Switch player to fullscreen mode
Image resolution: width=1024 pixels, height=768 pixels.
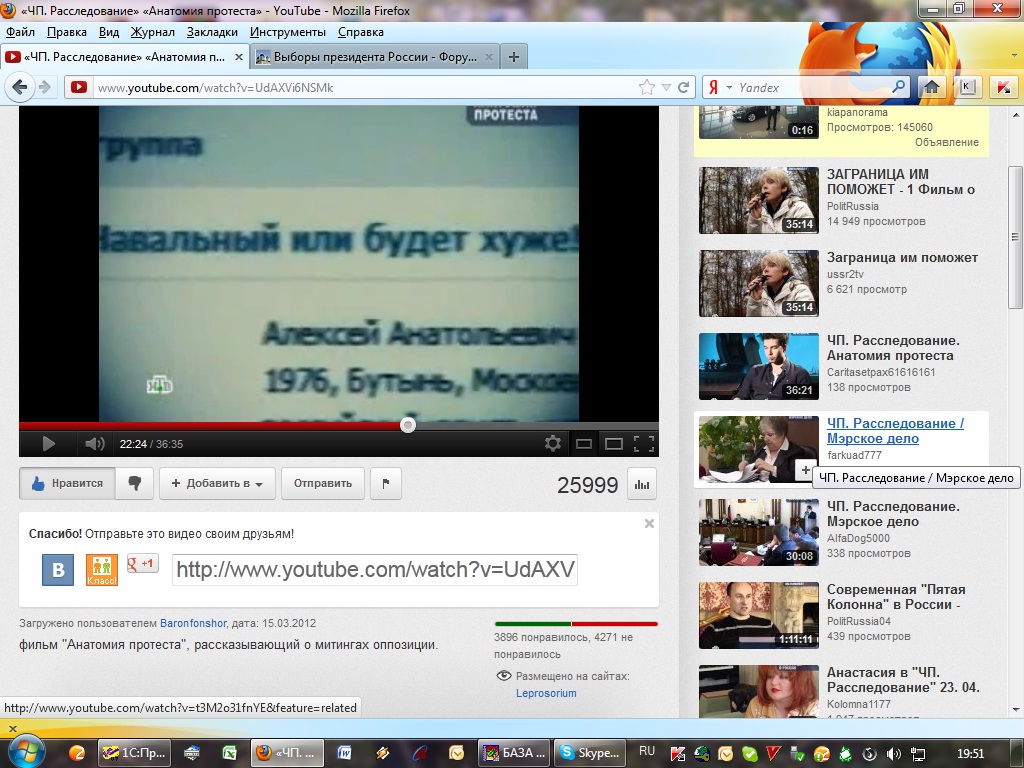[644, 443]
